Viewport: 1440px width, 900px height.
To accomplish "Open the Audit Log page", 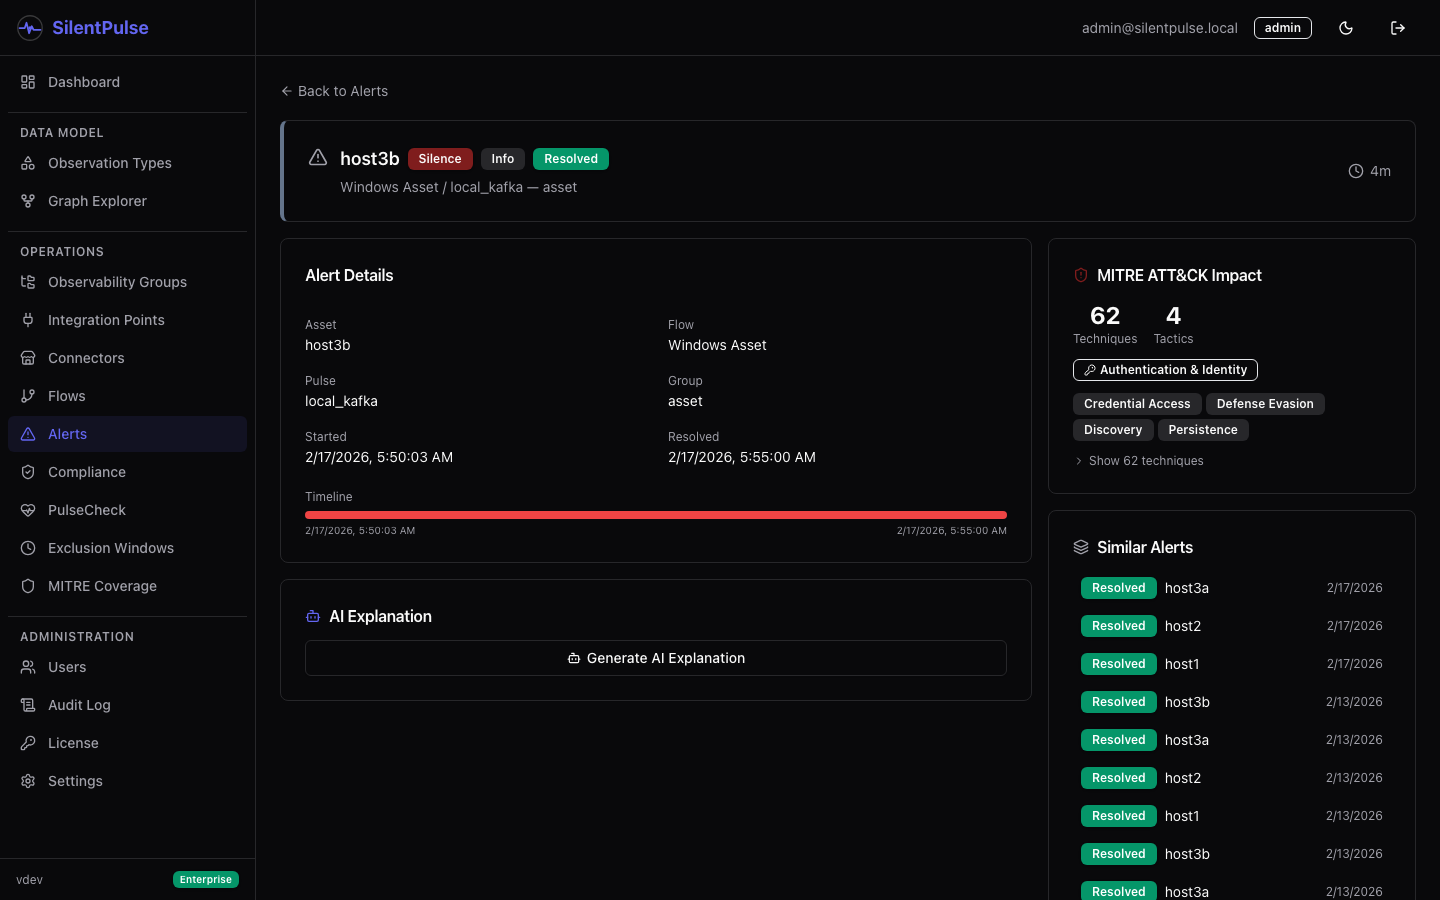I will point(127,705).
